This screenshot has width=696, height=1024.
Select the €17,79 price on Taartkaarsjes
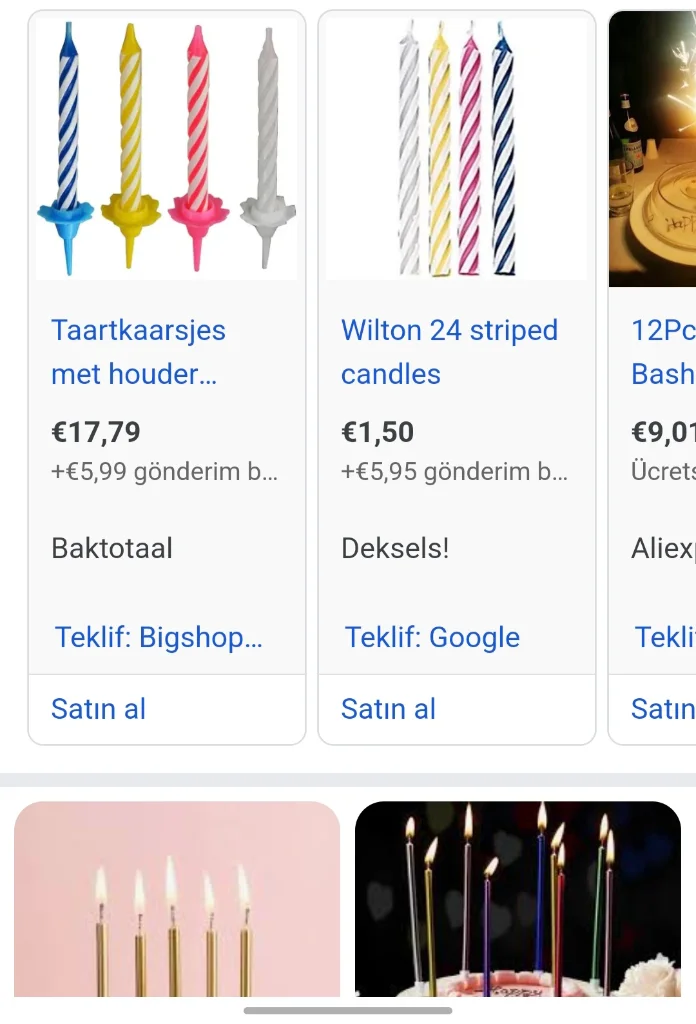[x=96, y=432]
